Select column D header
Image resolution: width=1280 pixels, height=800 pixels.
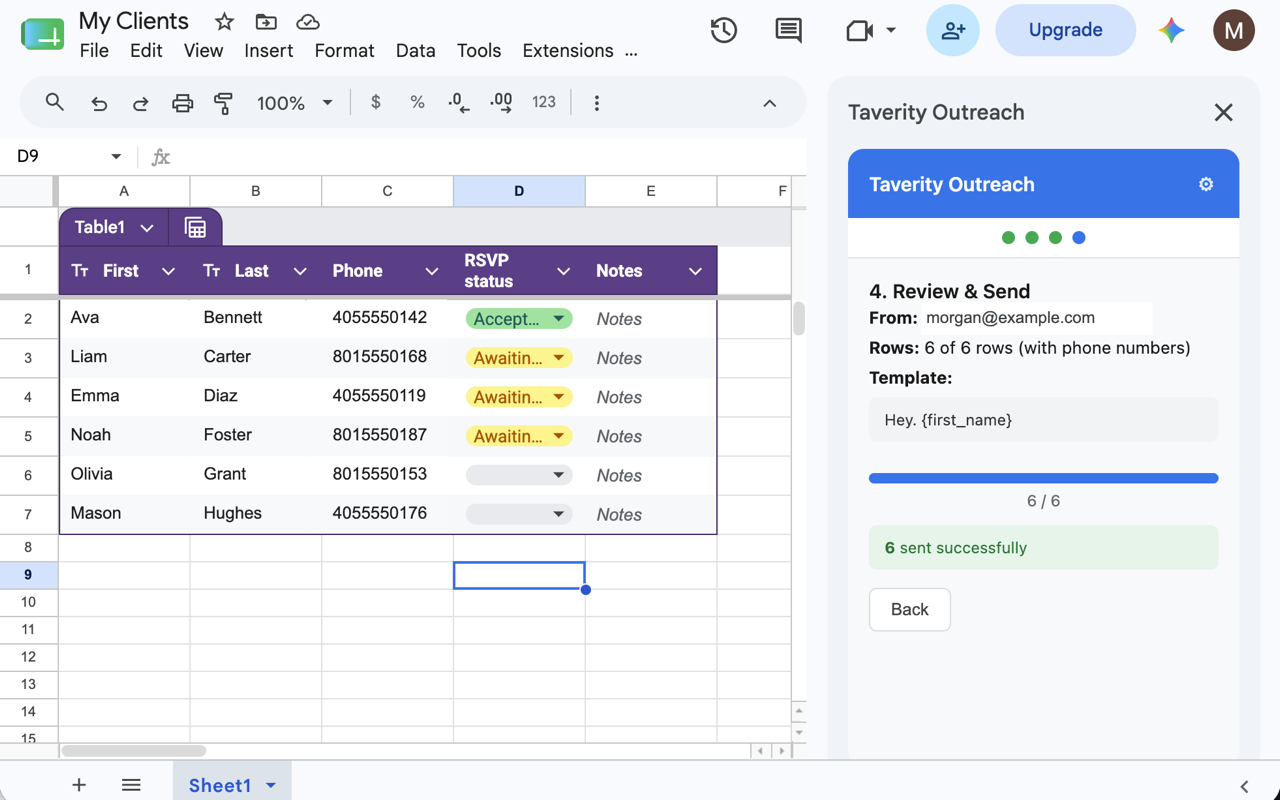[x=519, y=191]
